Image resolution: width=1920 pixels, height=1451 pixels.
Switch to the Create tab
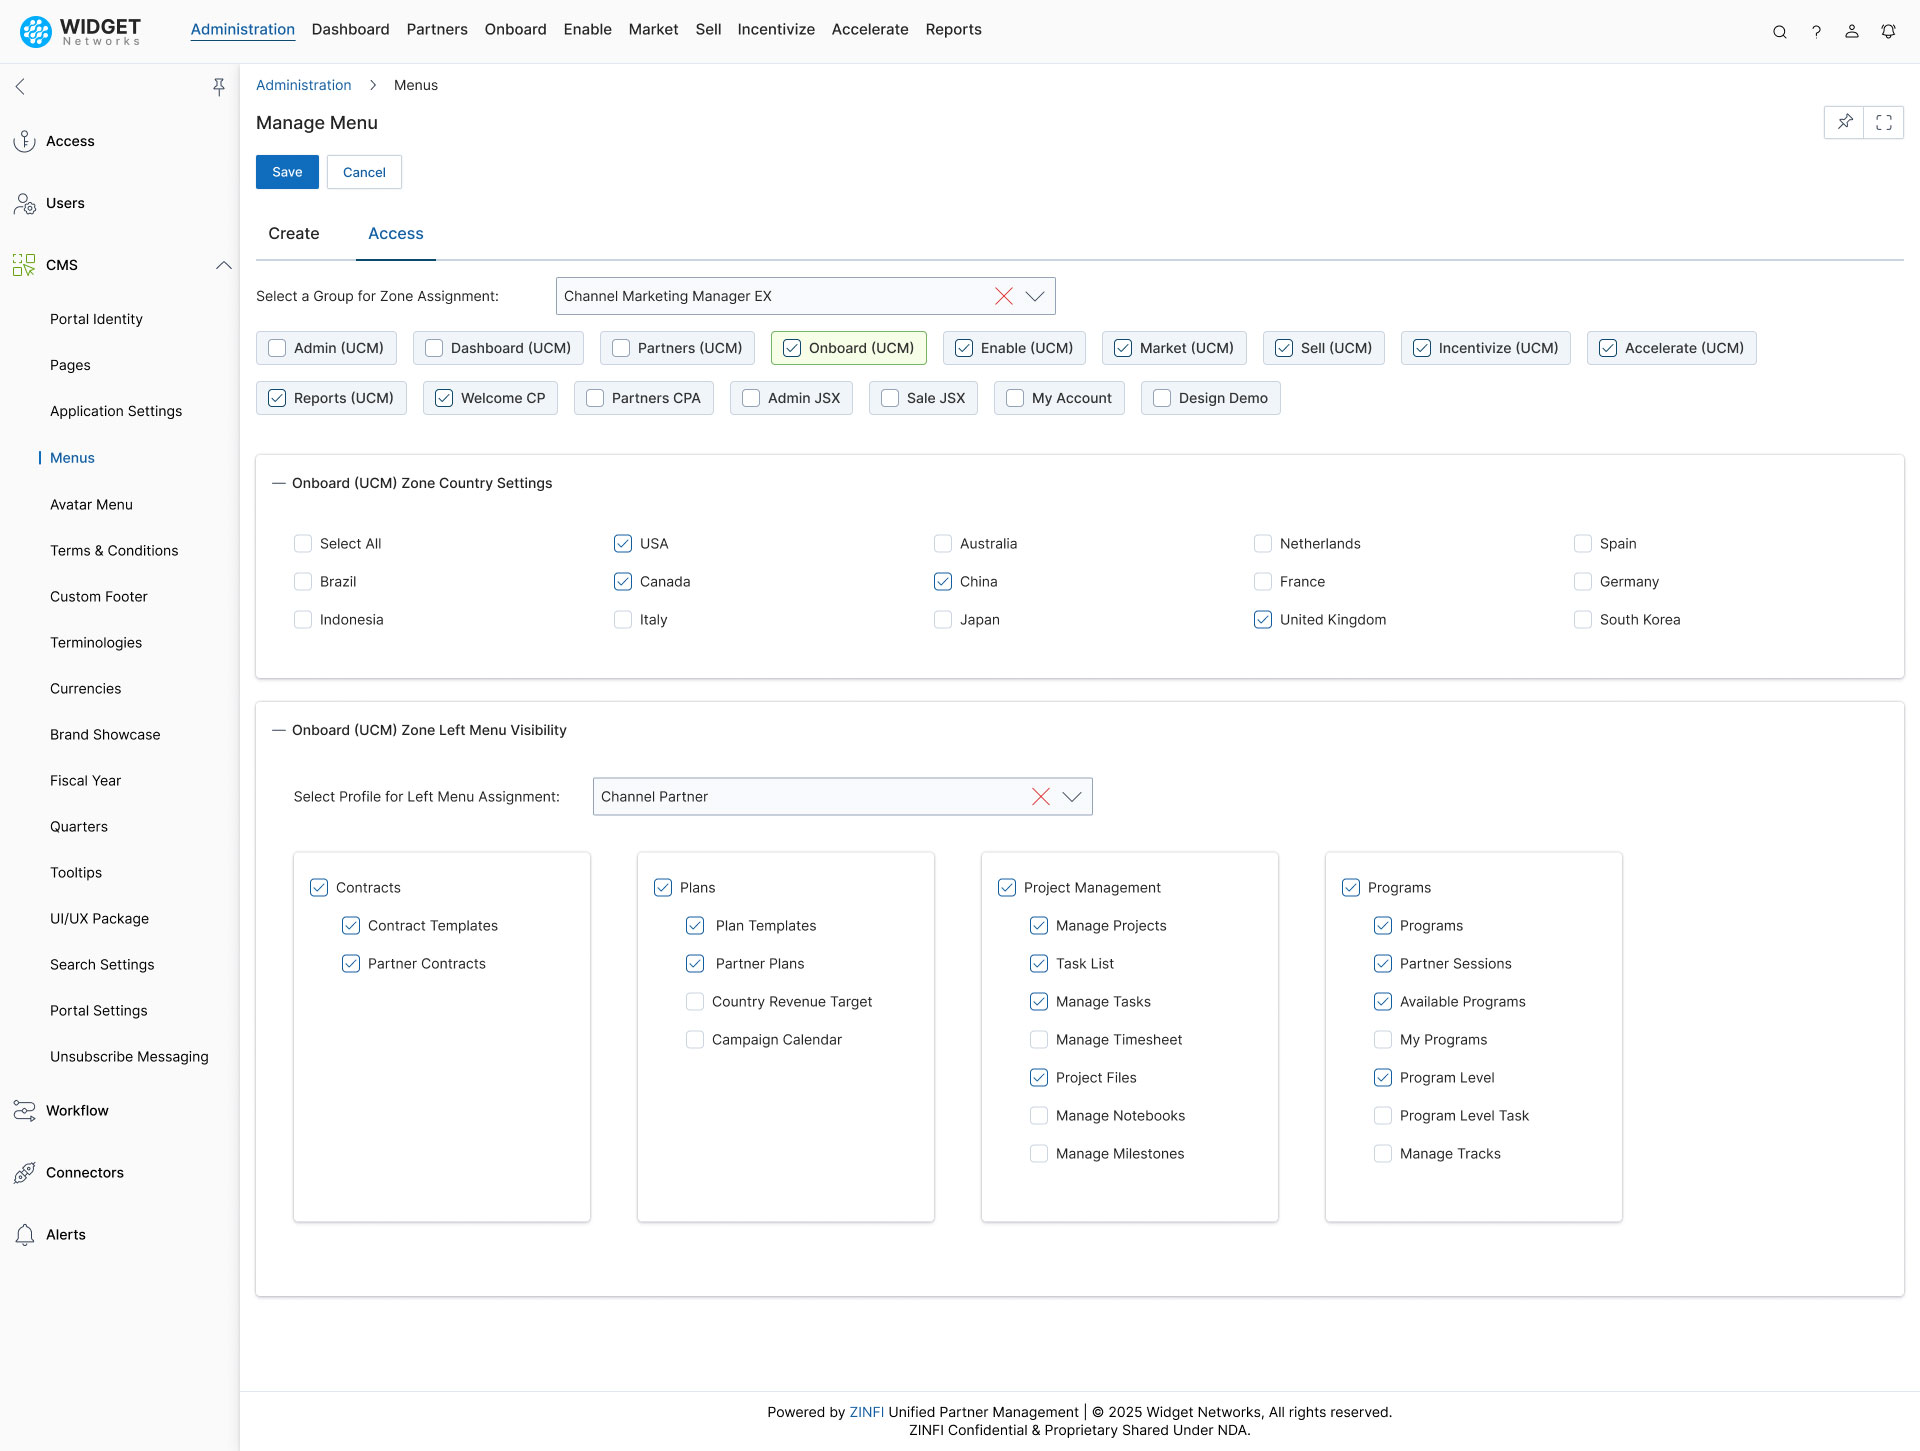click(x=294, y=234)
